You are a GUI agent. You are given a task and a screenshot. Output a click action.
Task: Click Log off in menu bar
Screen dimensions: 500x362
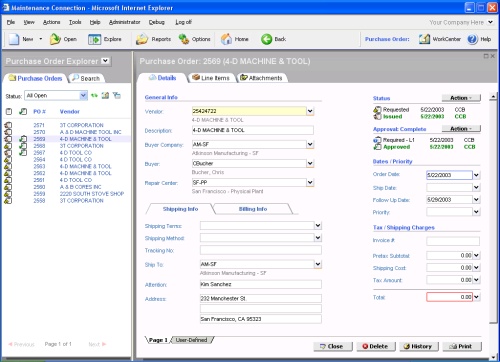tap(183, 22)
